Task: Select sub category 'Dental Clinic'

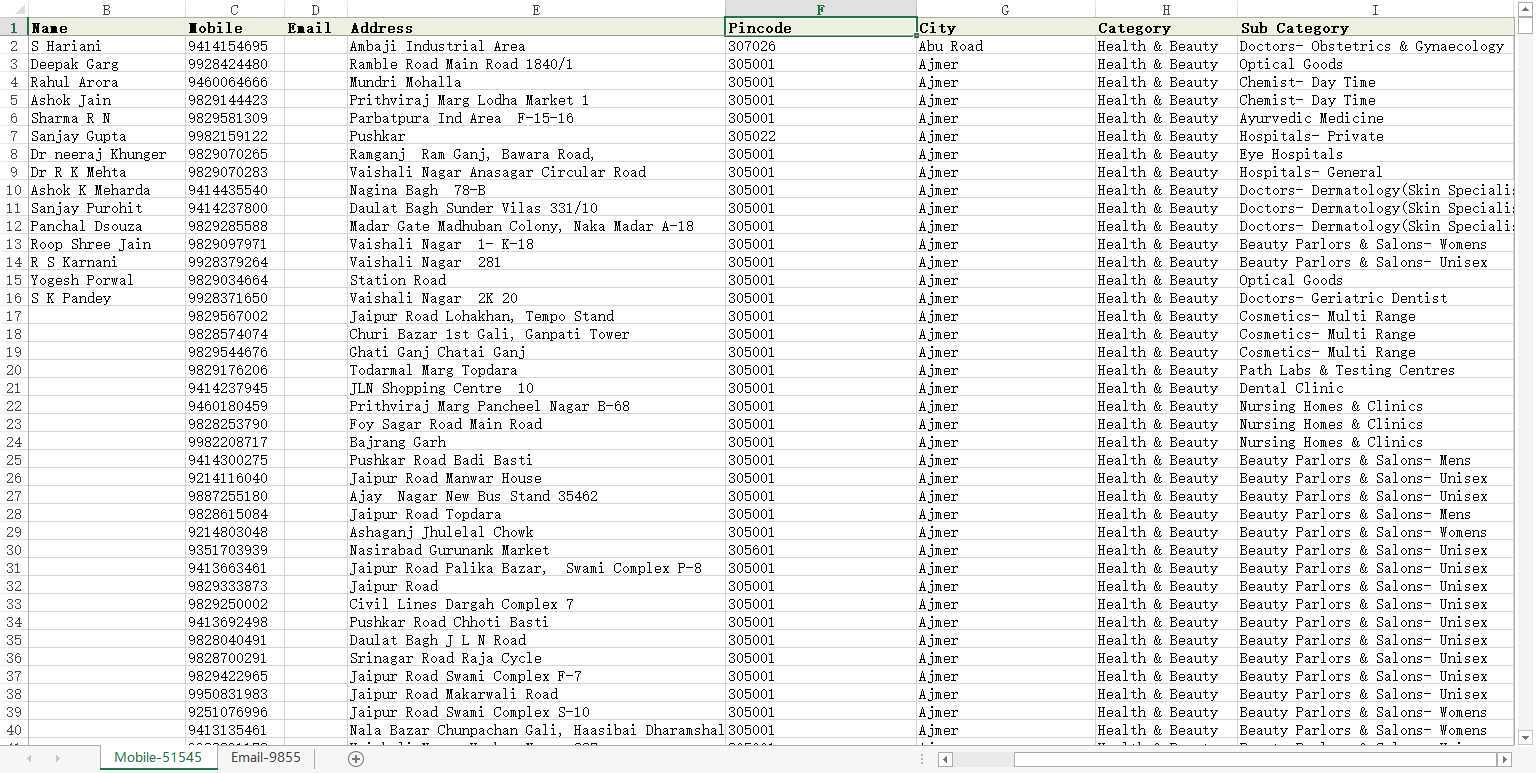Action: pos(1376,388)
